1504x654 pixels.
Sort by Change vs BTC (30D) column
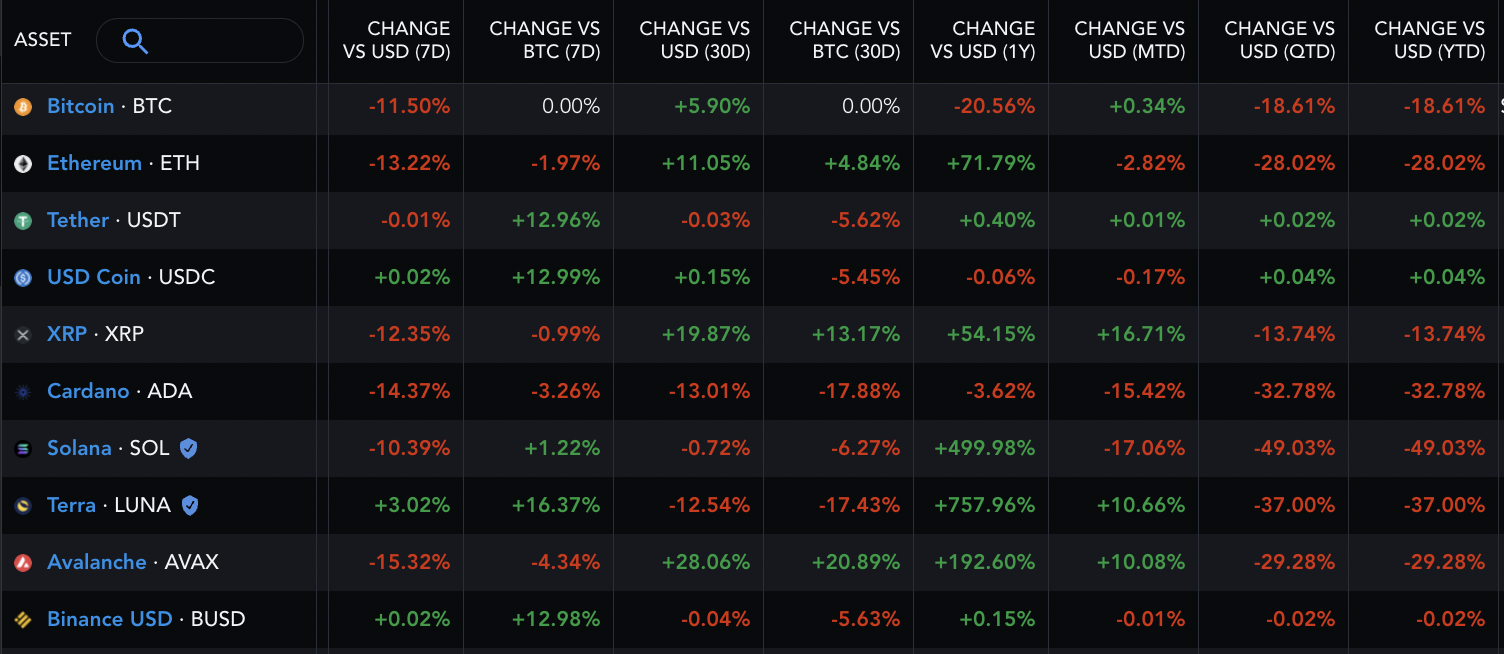click(844, 40)
